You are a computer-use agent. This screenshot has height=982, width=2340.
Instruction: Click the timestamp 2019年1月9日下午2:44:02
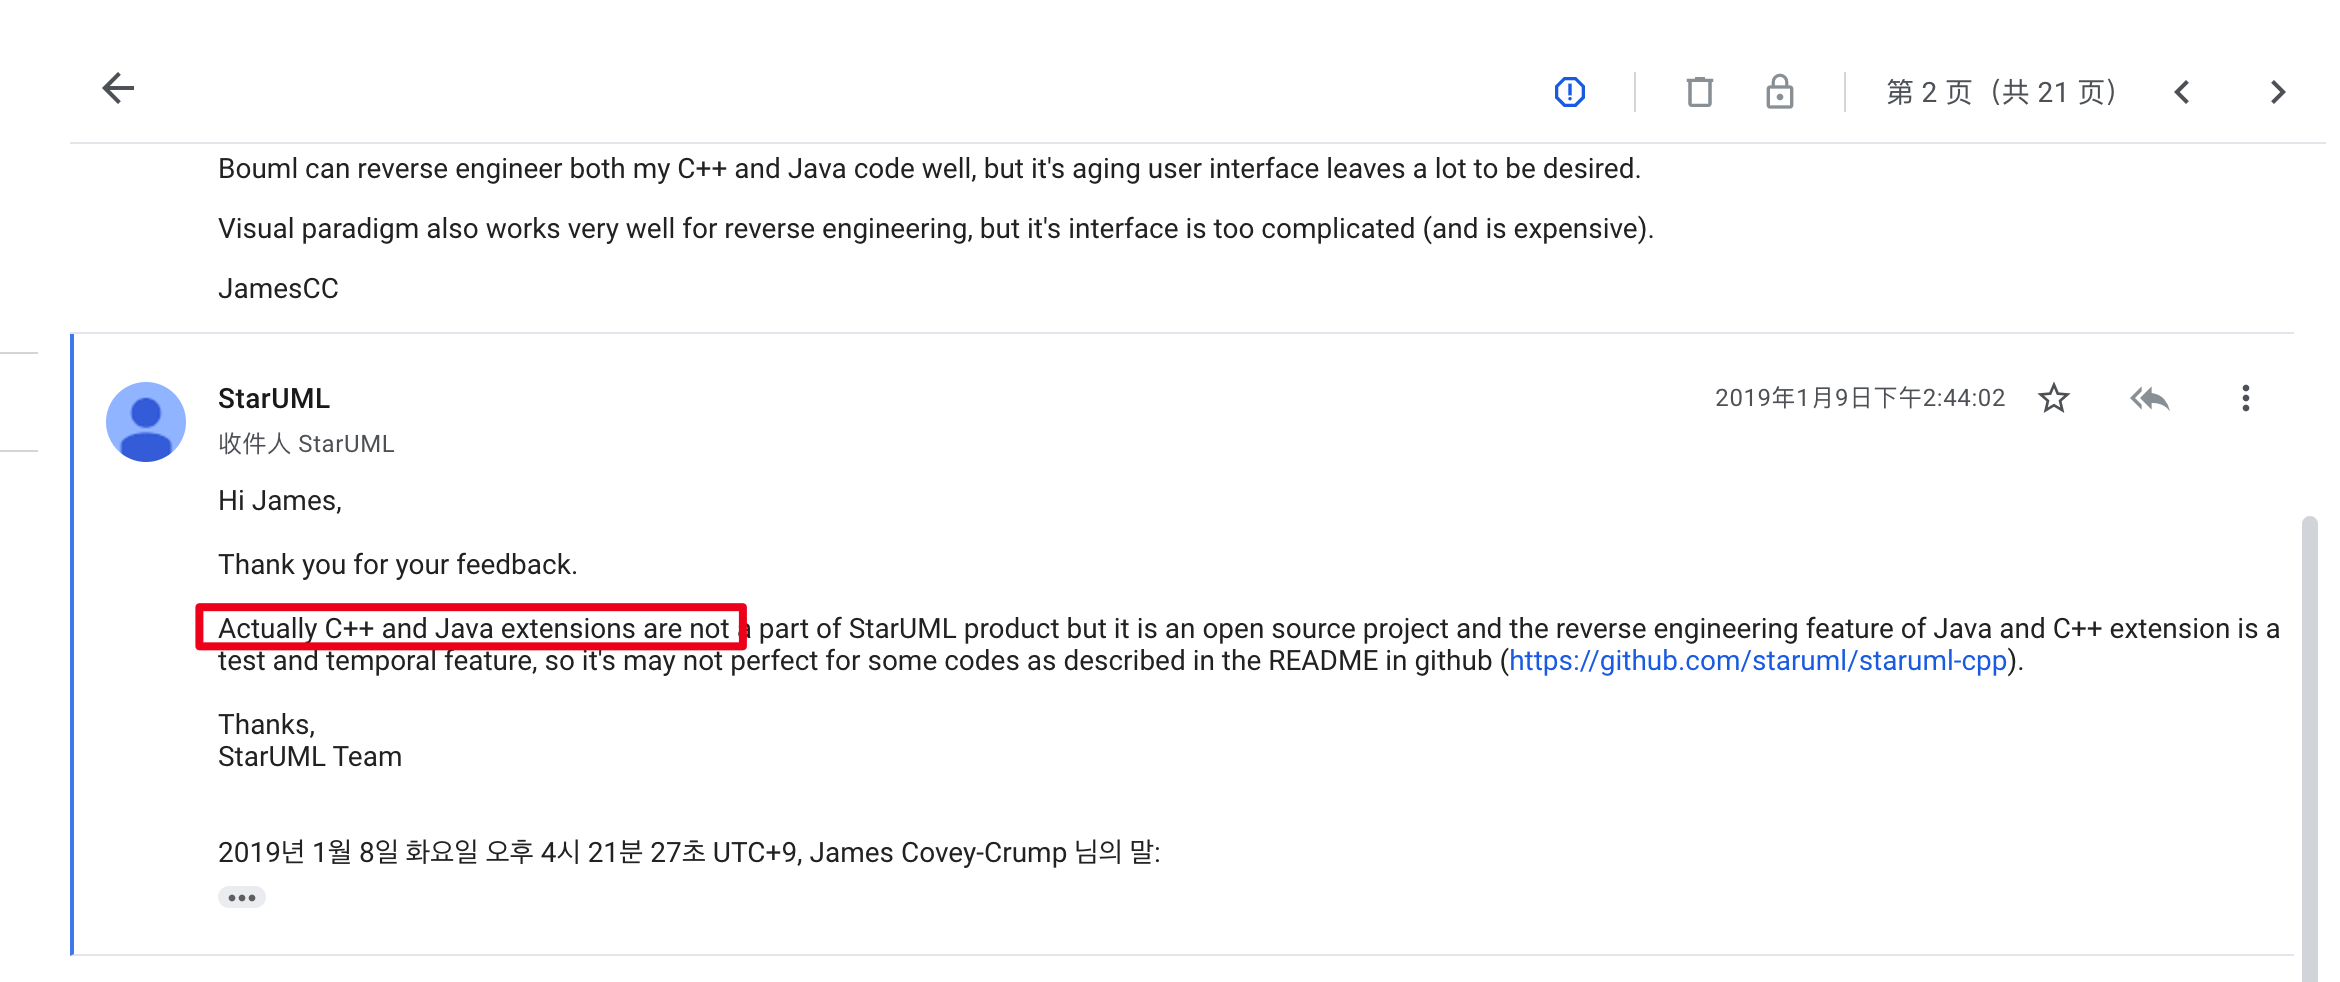[1860, 398]
